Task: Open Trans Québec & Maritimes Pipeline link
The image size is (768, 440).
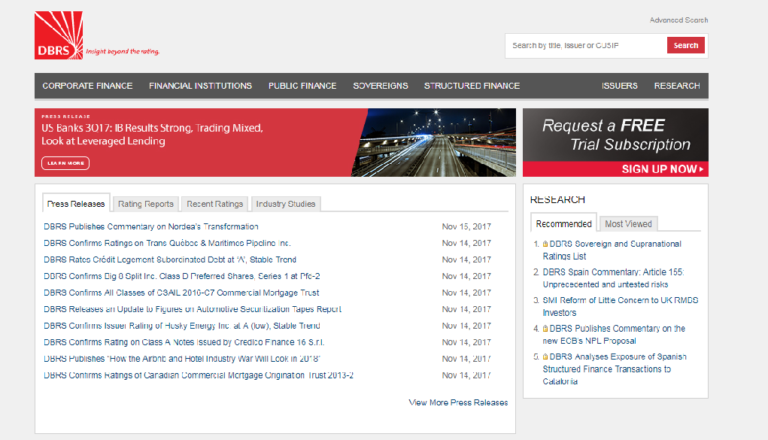Action: [167, 243]
